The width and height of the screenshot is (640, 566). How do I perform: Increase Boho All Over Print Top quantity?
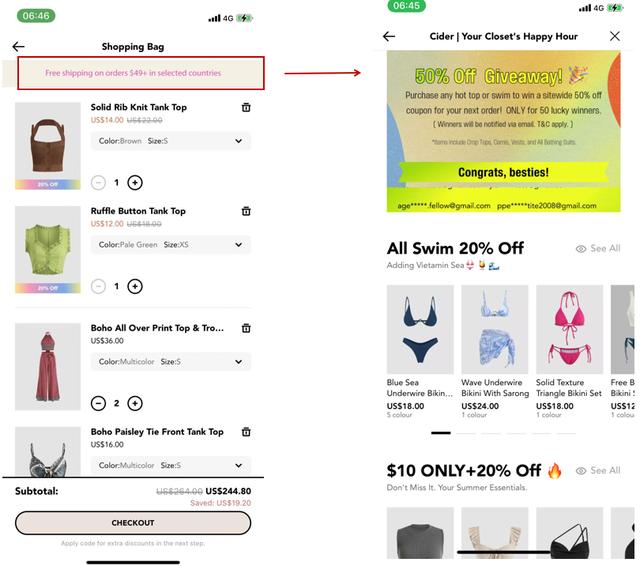pyautogui.click(x=135, y=403)
